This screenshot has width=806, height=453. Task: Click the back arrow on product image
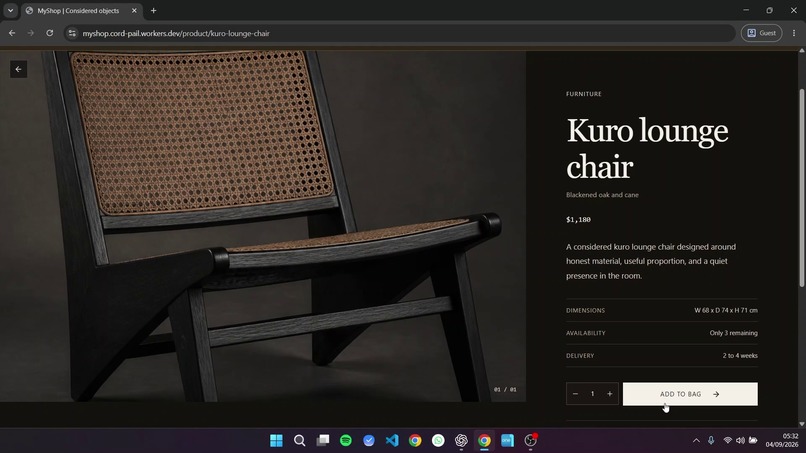point(19,69)
